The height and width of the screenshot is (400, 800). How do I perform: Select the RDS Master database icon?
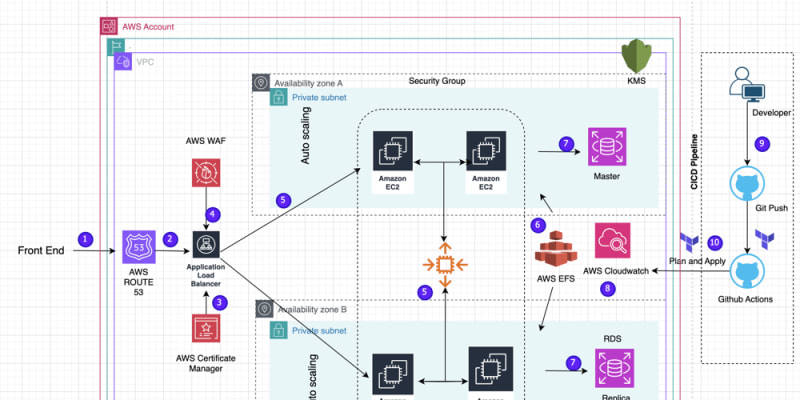click(607, 147)
